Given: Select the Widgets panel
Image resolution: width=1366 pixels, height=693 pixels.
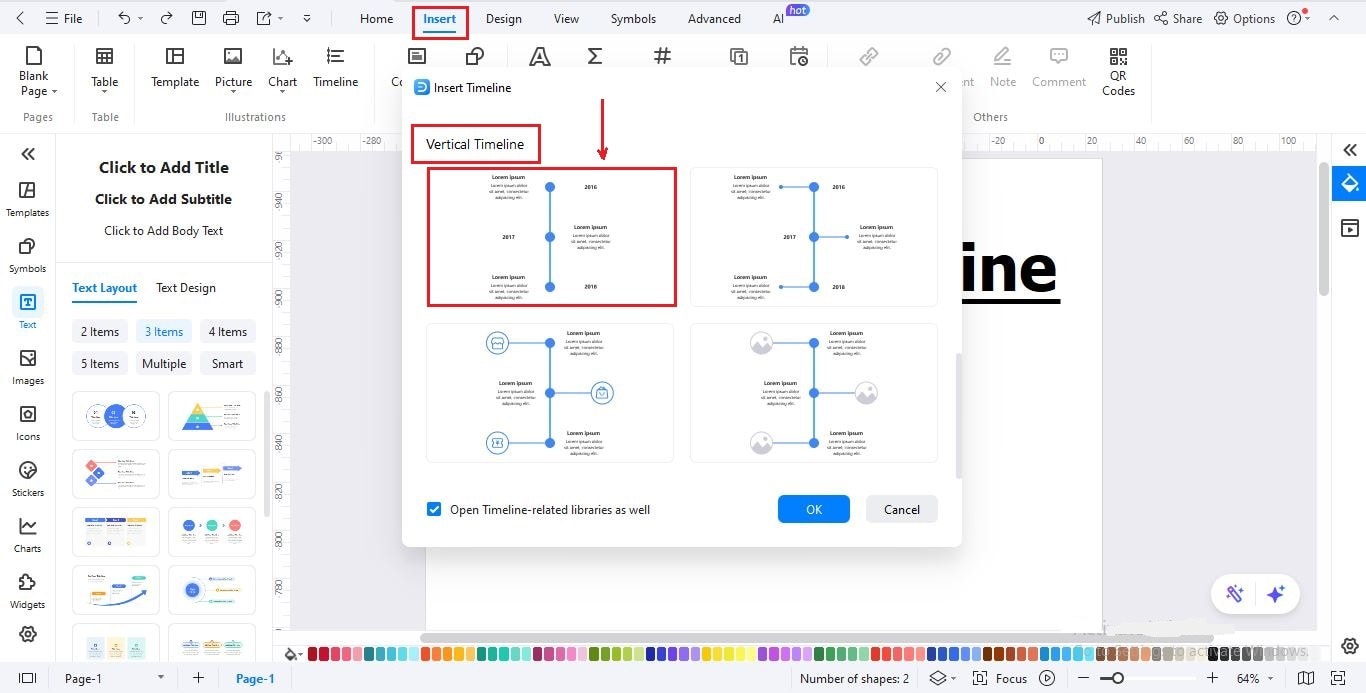Looking at the screenshot, I should coord(27,591).
